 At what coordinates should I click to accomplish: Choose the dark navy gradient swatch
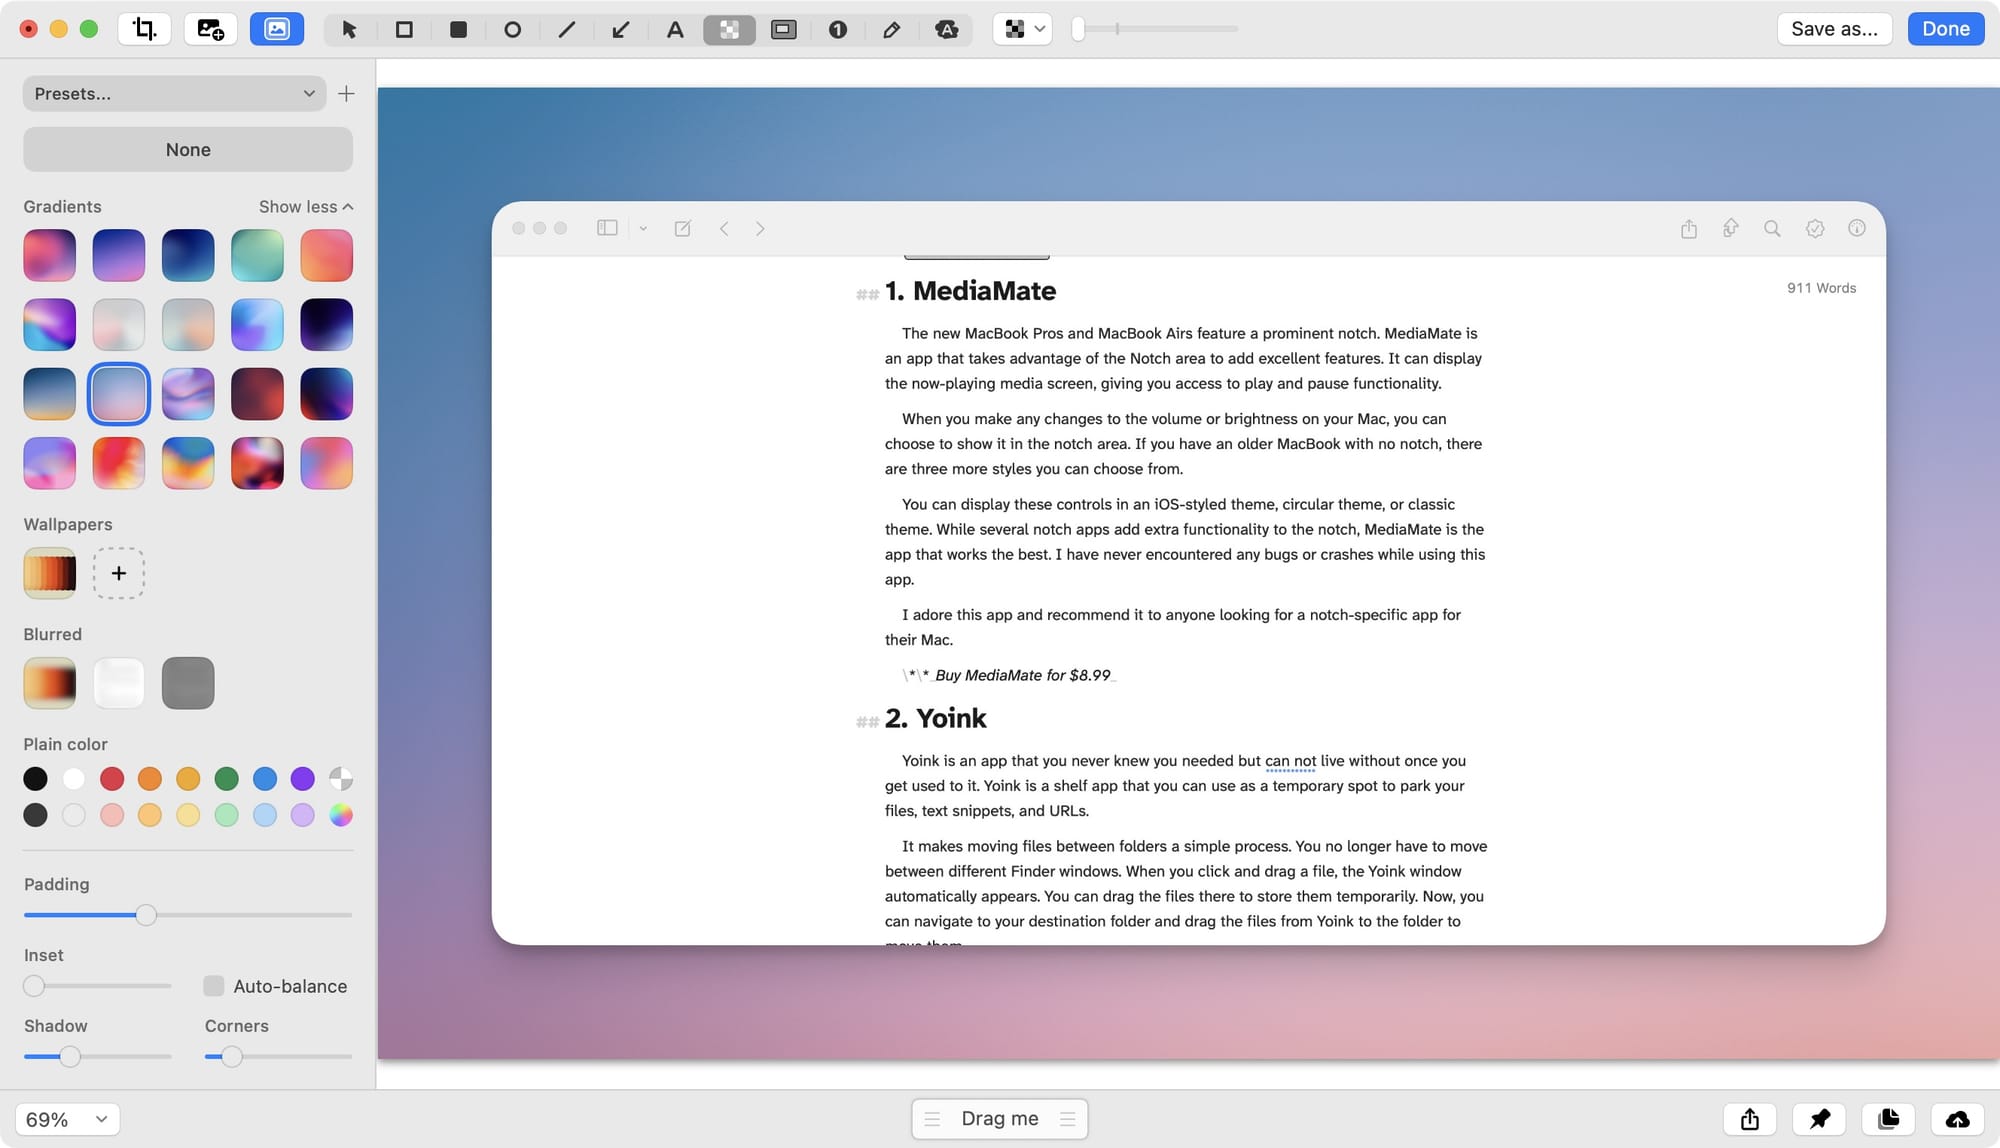point(188,255)
